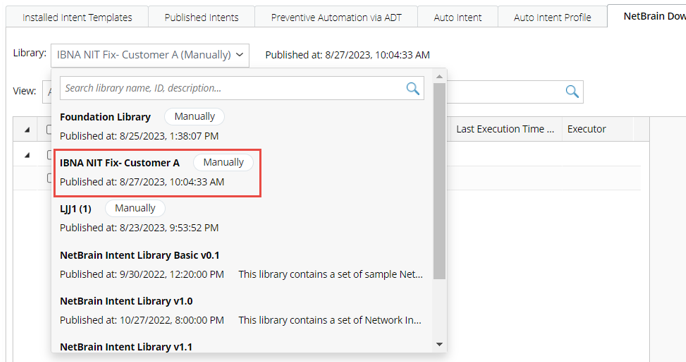Open the Library dropdown IBNA NIT Fix
The height and width of the screenshot is (362, 686).
150,55
